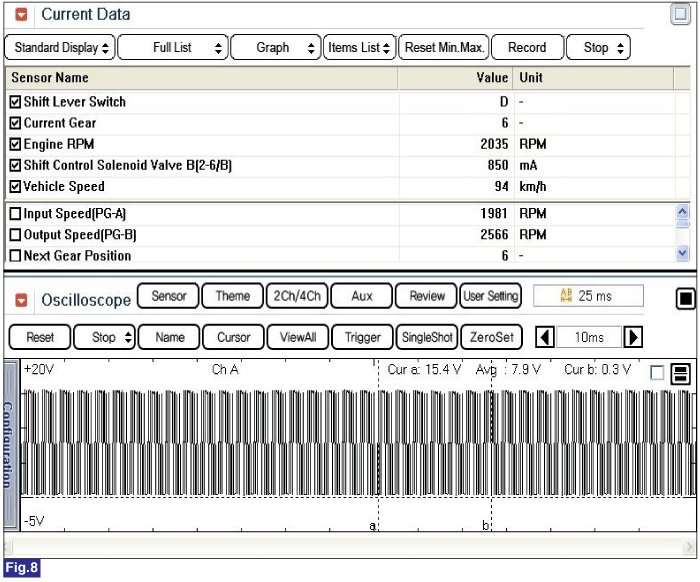Enable the Input Speed(PG-A) checkbox

click(x=15, y=214)
